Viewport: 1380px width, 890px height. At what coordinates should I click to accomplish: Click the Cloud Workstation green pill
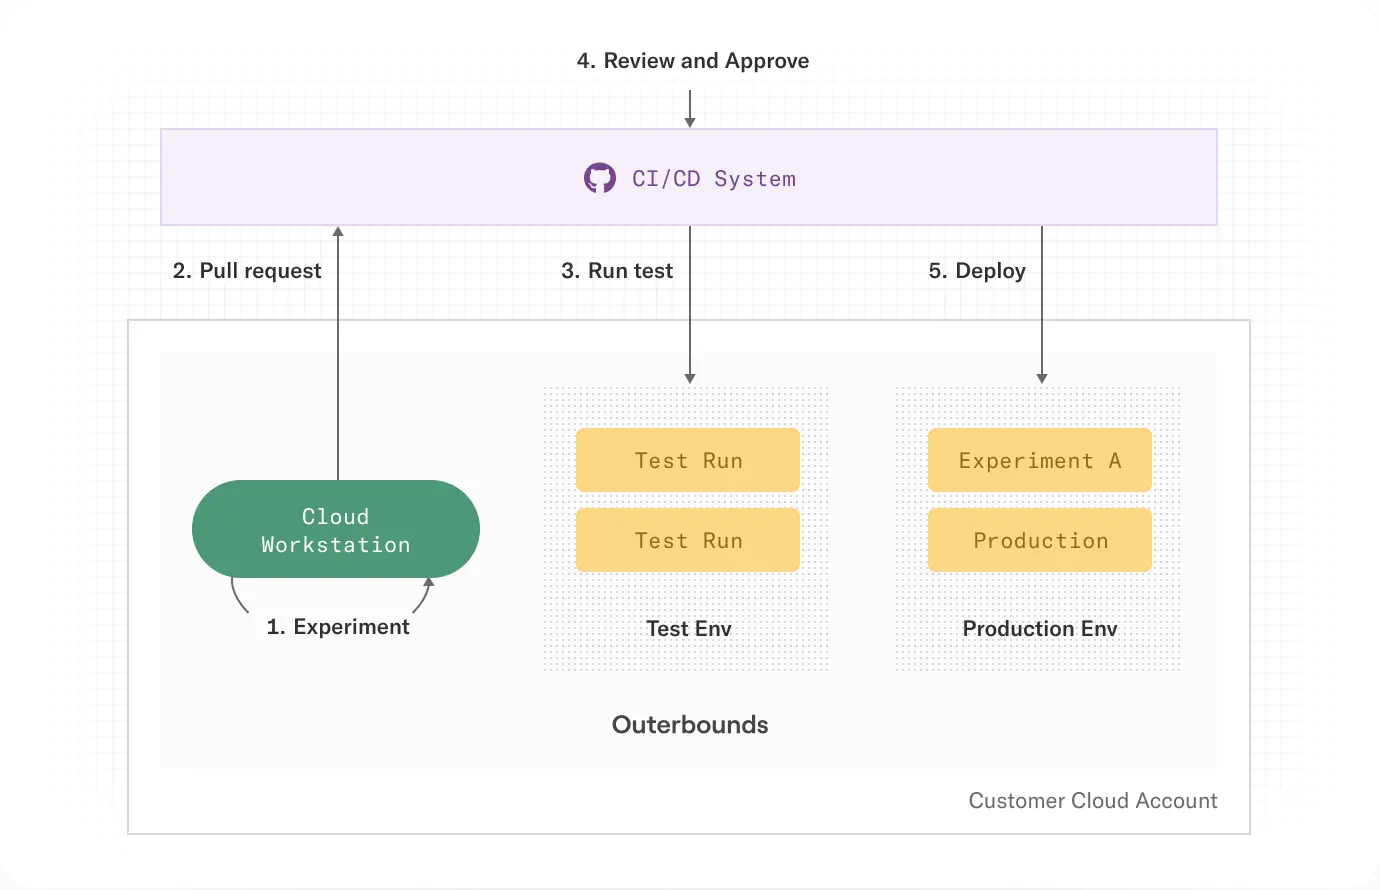(x=336, y=529)
